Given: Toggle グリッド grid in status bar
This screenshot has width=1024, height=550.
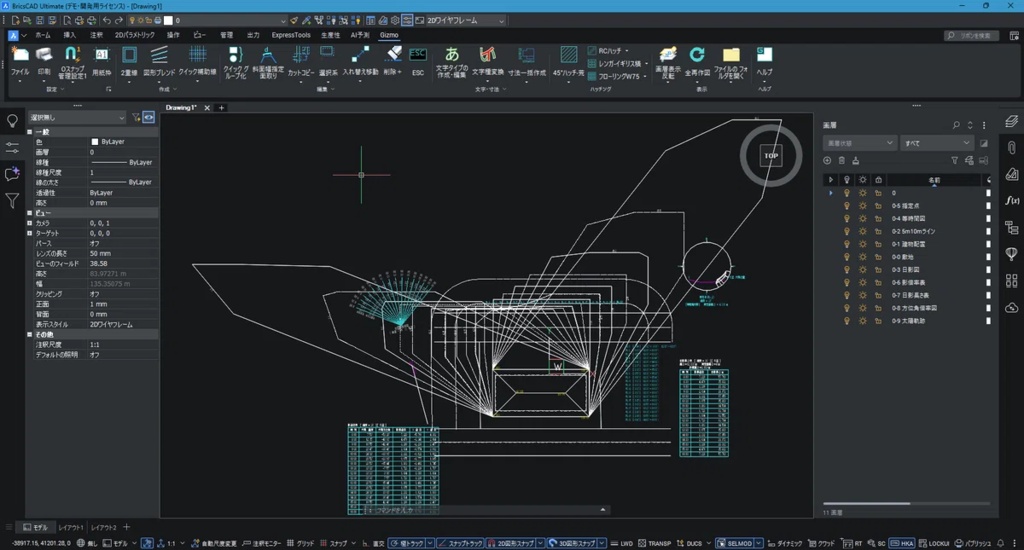Looking at the screenshot, I should 301,543.
